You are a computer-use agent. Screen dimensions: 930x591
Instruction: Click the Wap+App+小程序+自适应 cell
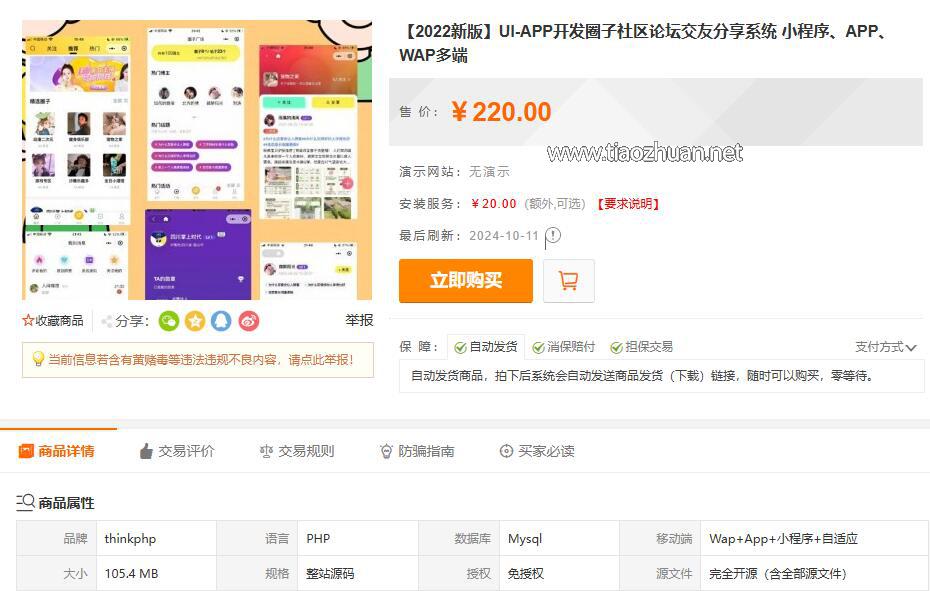coord(815,538)
